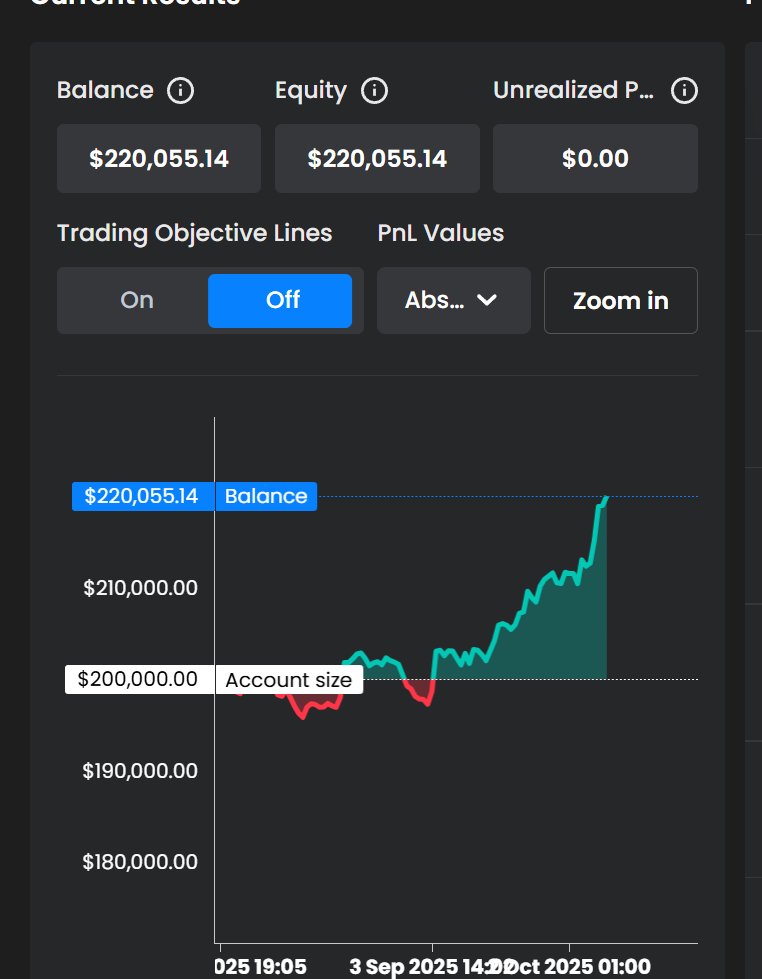Click the Trading Objective Lines heading

click(x=194, y=234)
